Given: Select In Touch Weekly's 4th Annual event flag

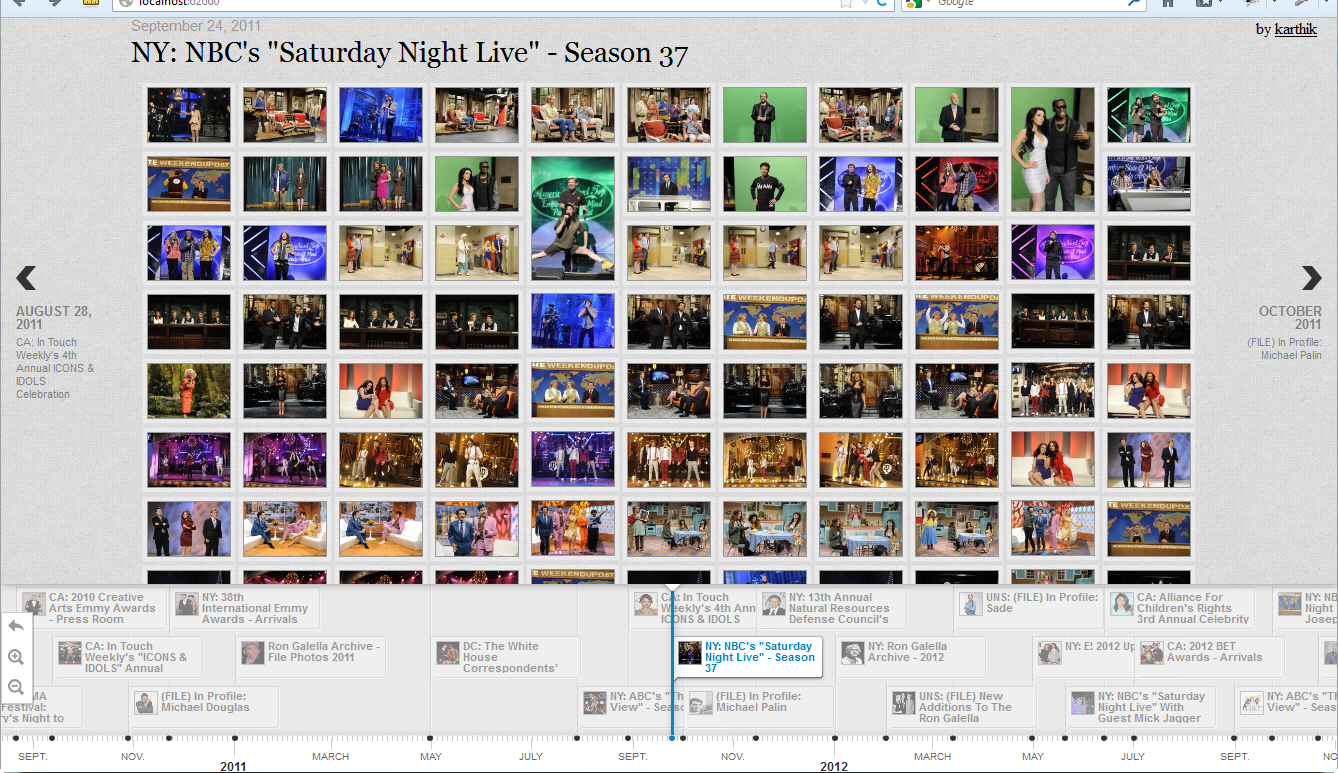Looking at the screenshot, I should (694, 608).
